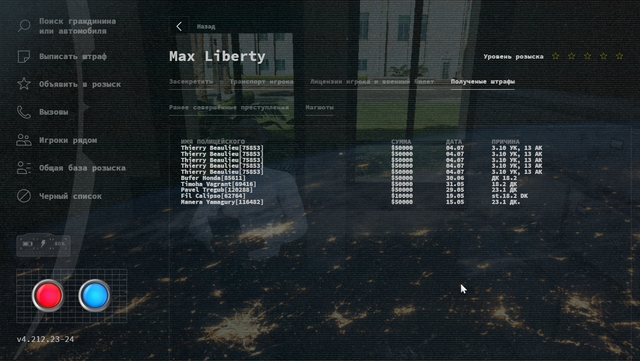Set wanted level to the second star
This screenshot has width=640, height=361.
pyautogui.click(x=571, y=56)
